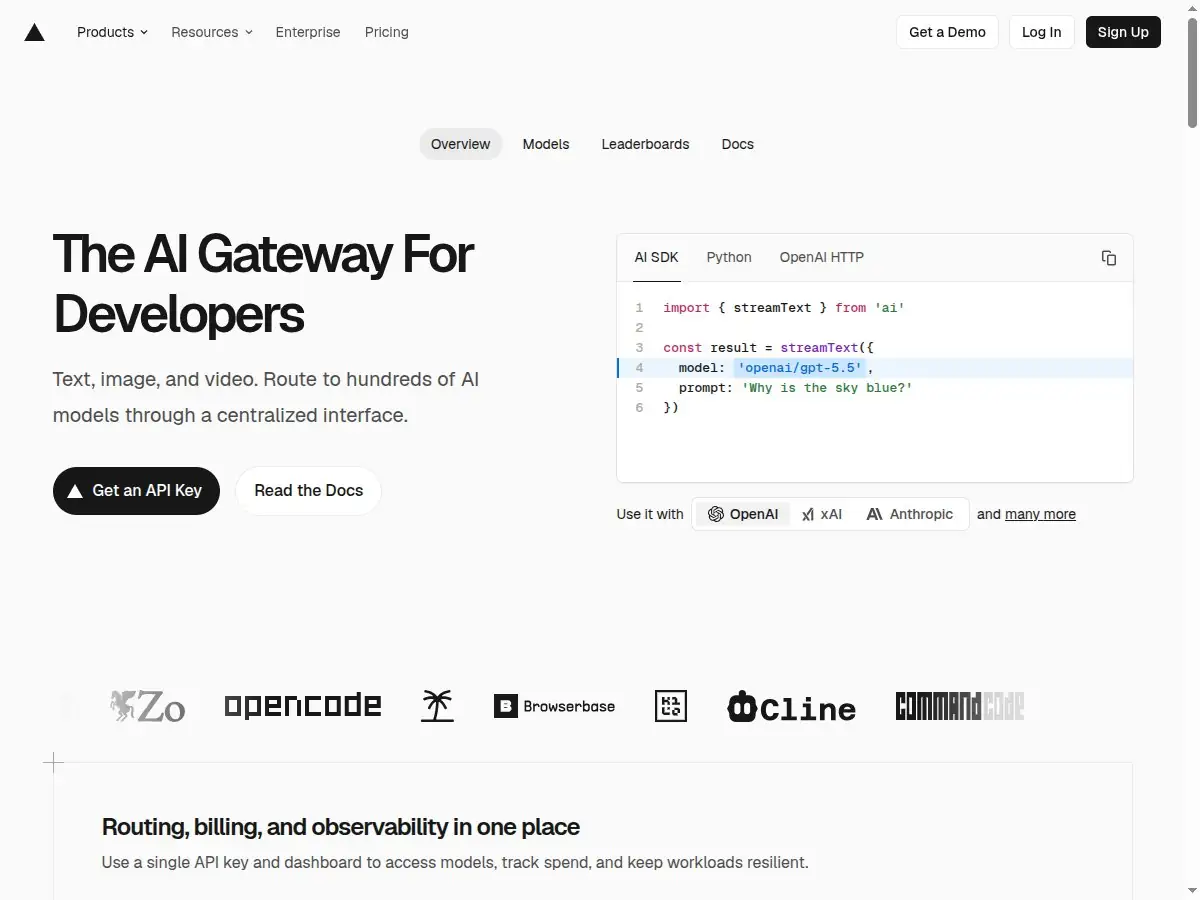
Task: Click the Command Code logo
Action: pos(960,706)
